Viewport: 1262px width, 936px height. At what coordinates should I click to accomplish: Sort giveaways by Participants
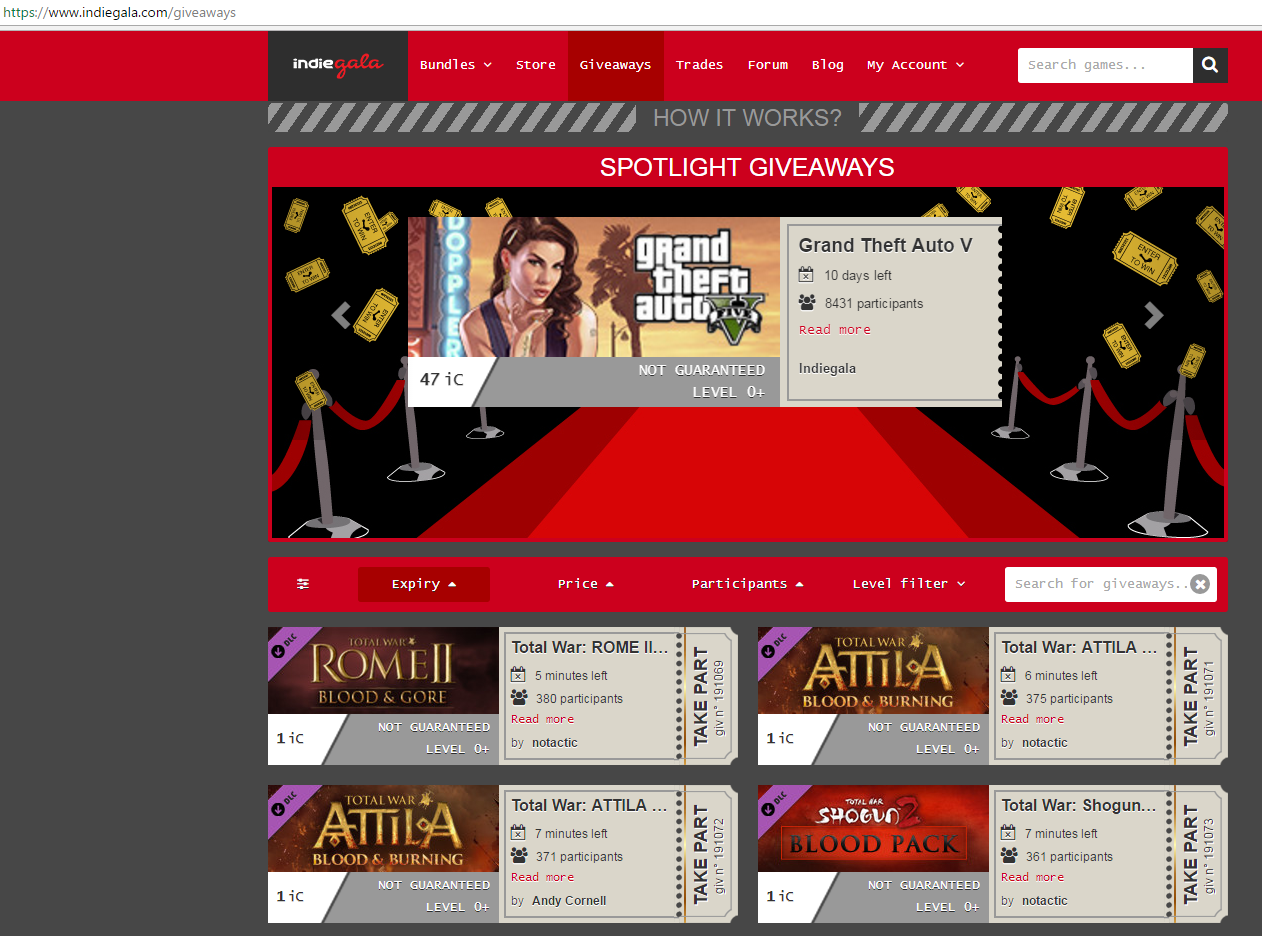pyautogui.click(x=748, y=584)
